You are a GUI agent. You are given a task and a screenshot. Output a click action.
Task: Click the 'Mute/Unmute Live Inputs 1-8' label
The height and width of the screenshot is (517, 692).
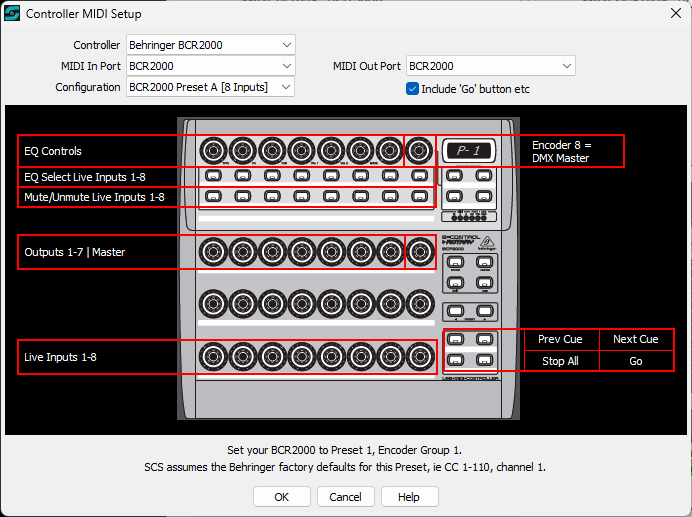[x=94, y=197]
